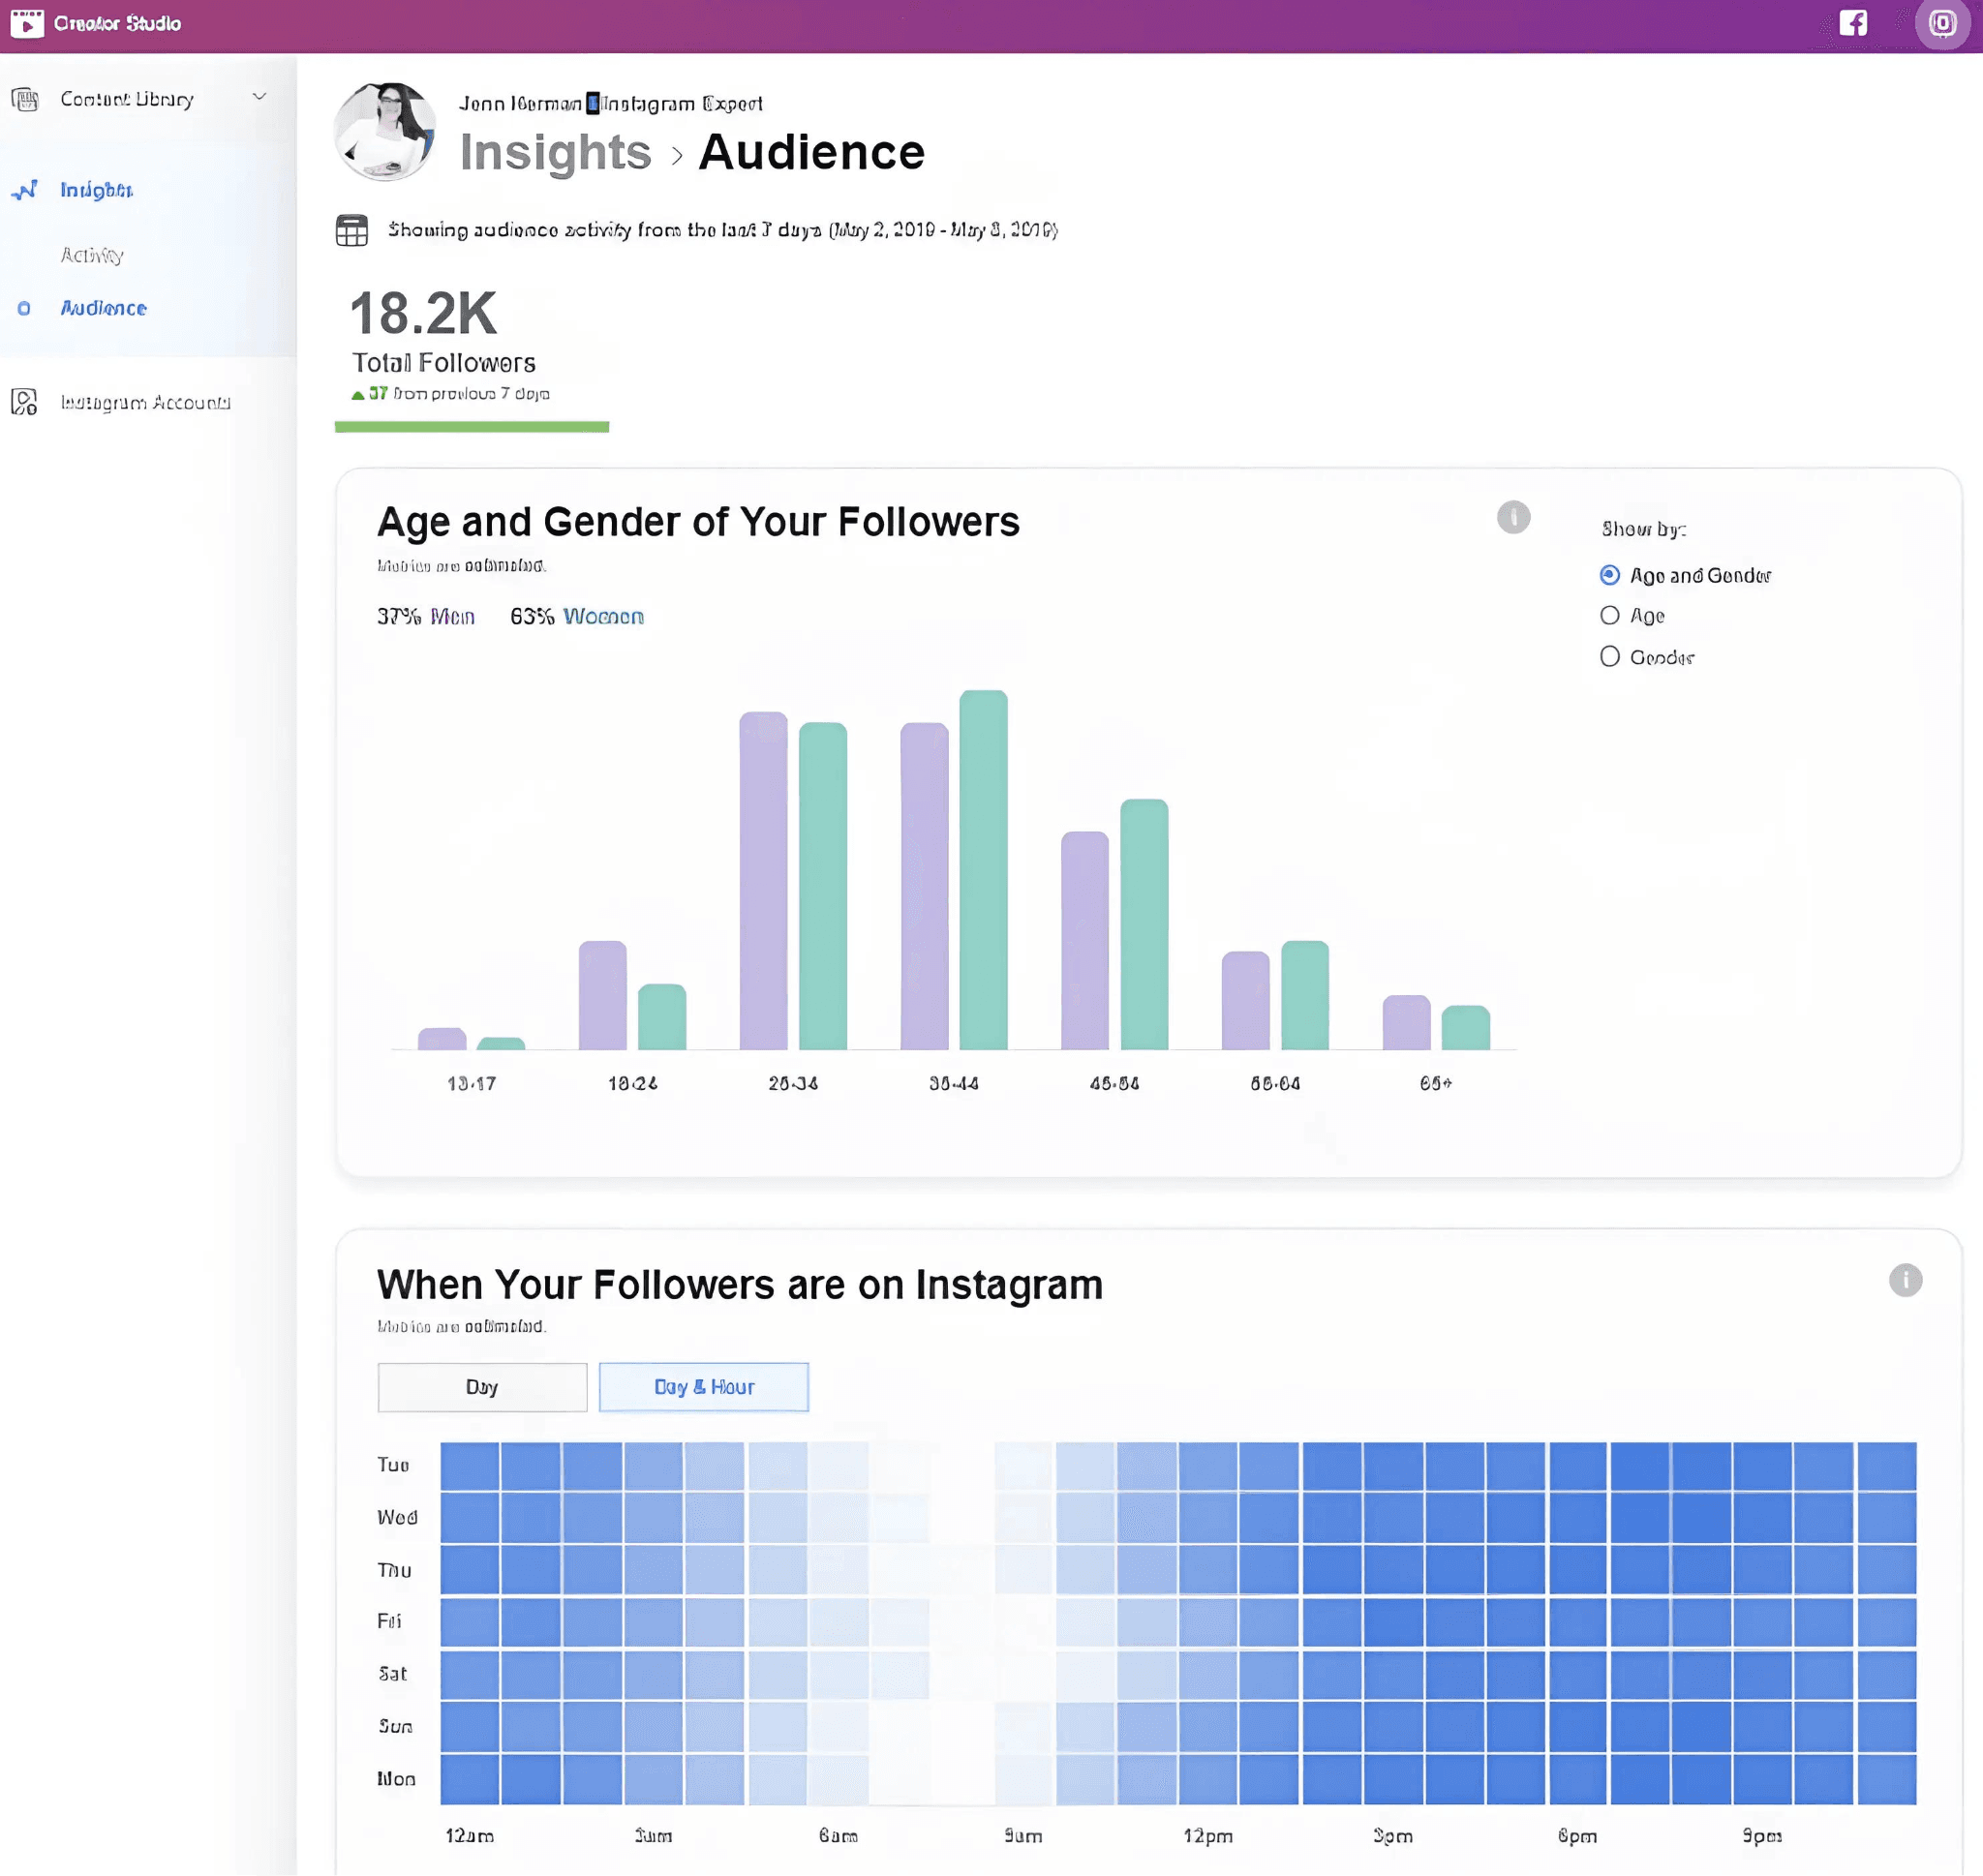Viewport: 1983px width, 1876px height.
Task: Click the 37% Men legend label
Action: coord(426,617)
